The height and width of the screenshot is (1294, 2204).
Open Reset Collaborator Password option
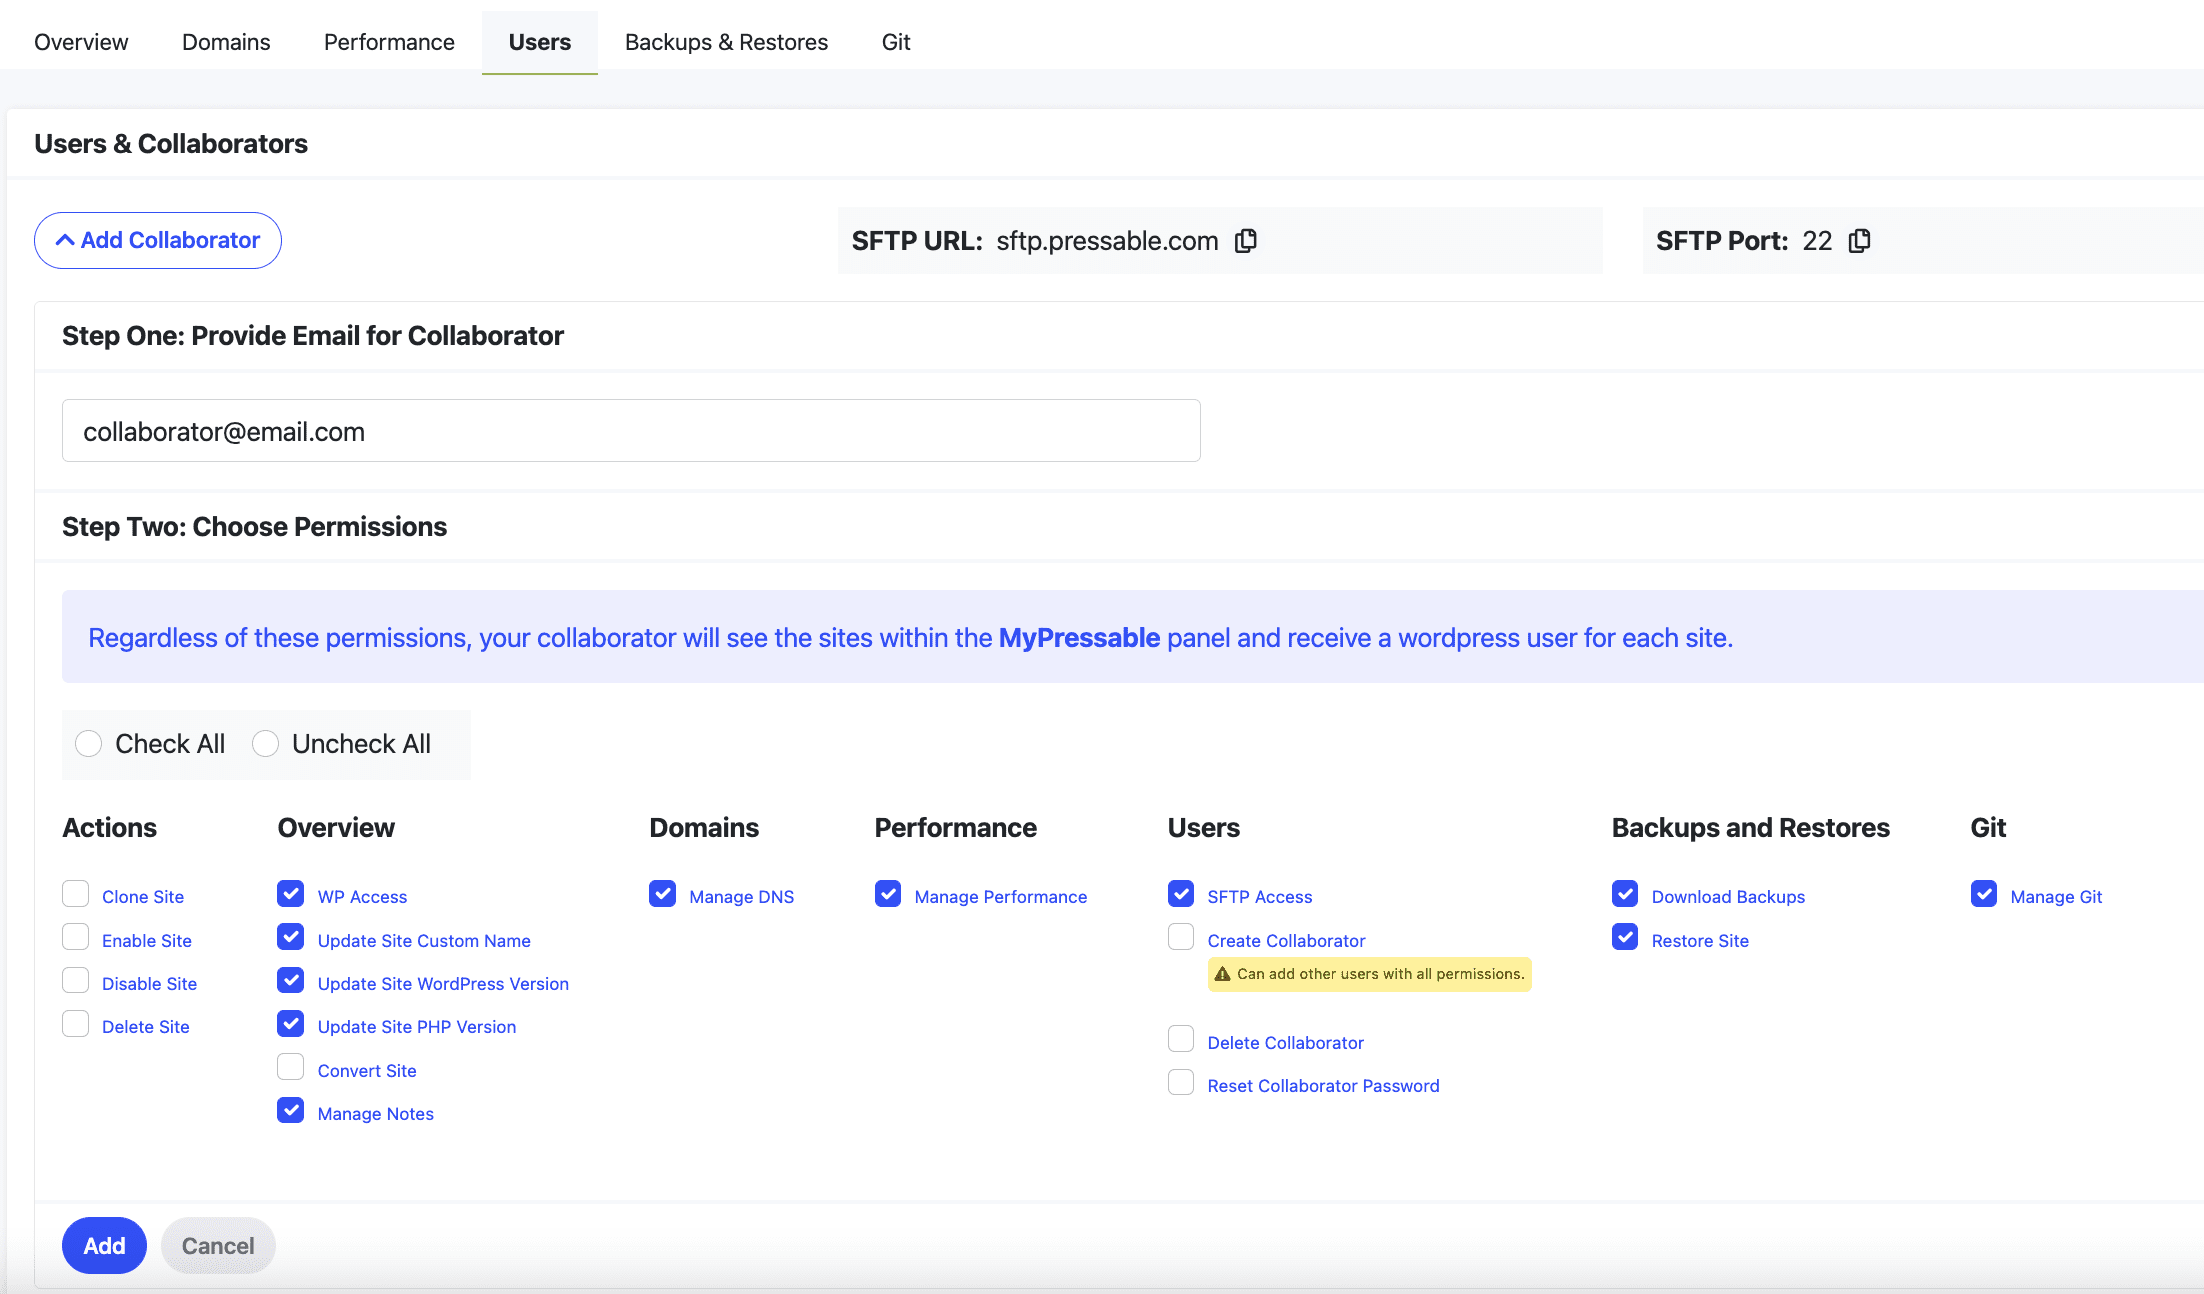coord(1180,1082)
